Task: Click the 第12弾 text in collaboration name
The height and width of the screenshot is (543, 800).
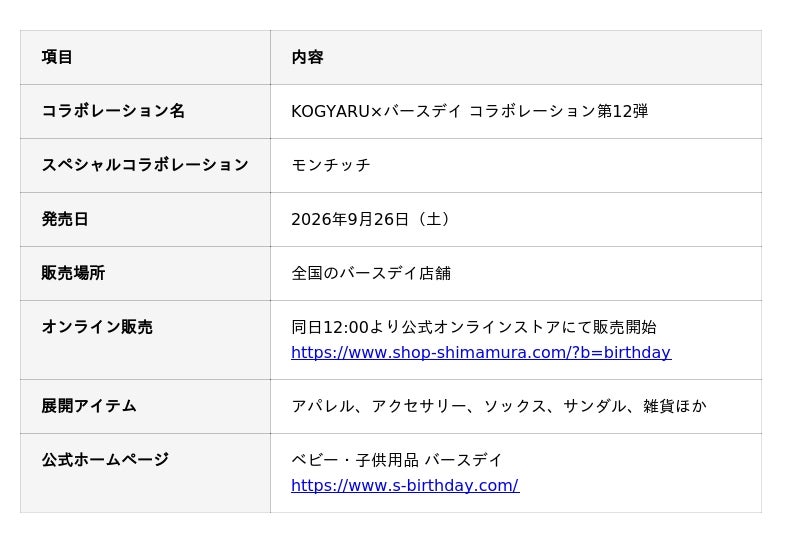Action: point(622,111)
